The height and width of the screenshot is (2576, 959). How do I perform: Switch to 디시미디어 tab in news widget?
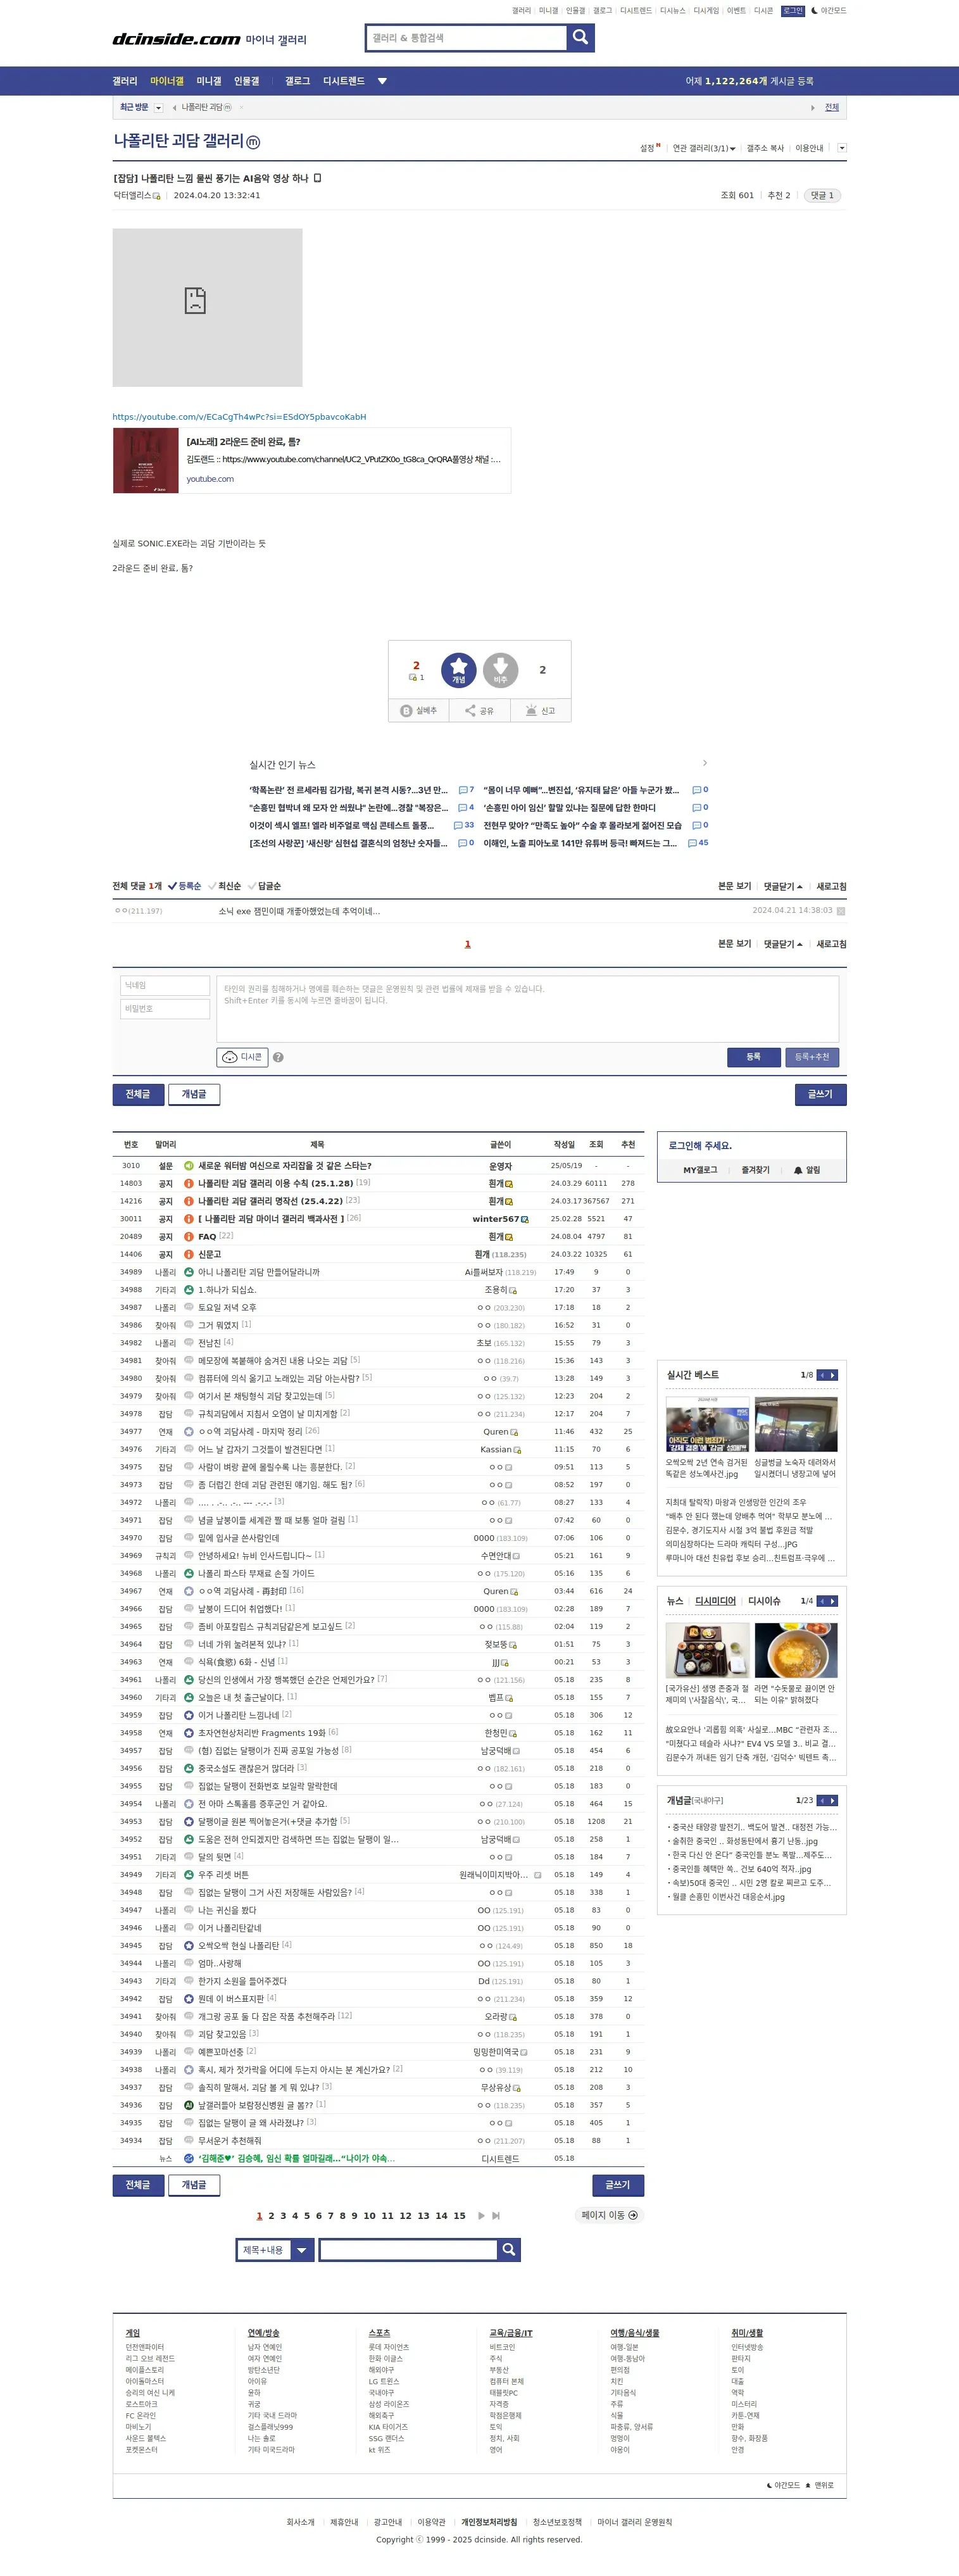(715, 1601)
